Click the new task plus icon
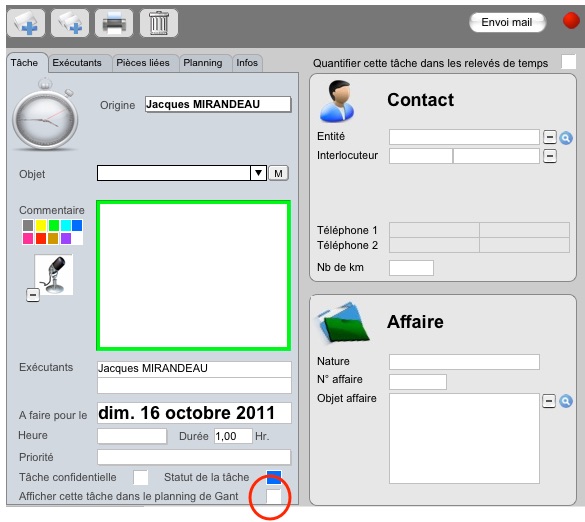Screen dimensions: 585x522 pos(26,23)
